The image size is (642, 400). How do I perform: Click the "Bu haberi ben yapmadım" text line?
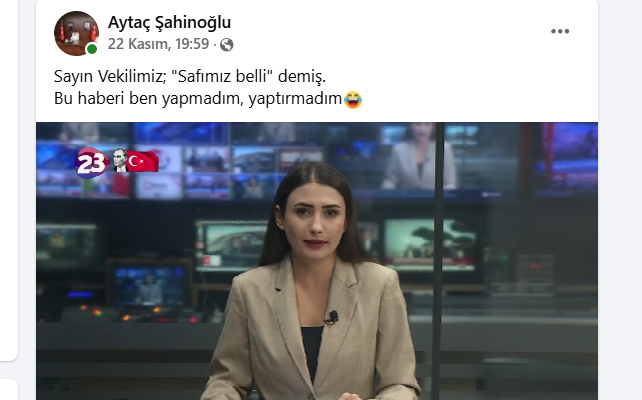198,99
